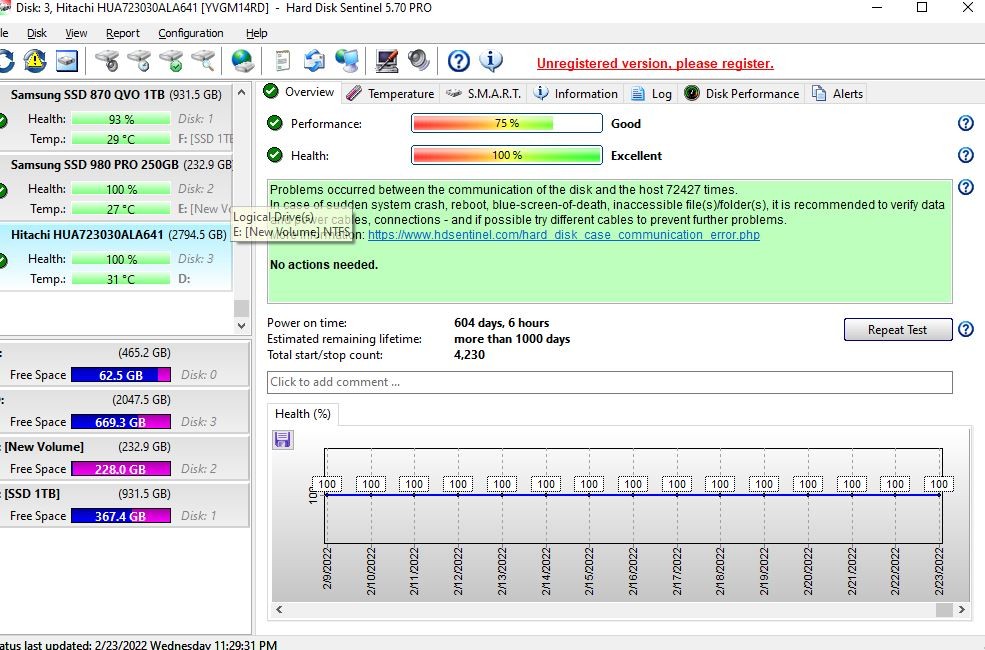The image size is (985, 650).
Task: Click the notepad report toolbar icon
Action: click(283, 61)
